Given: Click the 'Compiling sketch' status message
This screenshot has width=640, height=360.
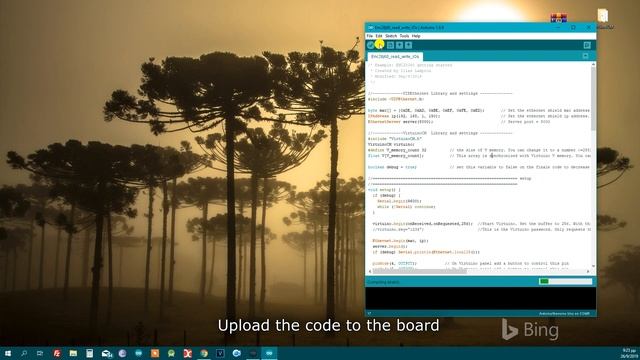Looking at the screenshot, I should [383, 282].
